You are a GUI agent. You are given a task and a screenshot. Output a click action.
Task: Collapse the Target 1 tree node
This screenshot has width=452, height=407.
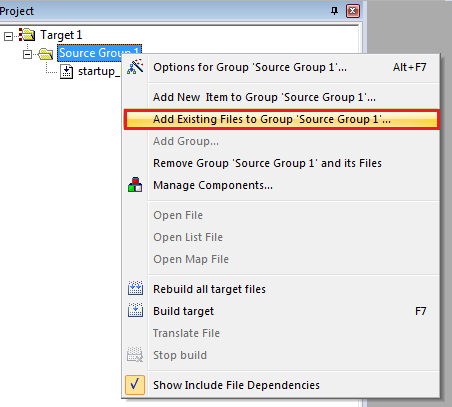[8, 36]
